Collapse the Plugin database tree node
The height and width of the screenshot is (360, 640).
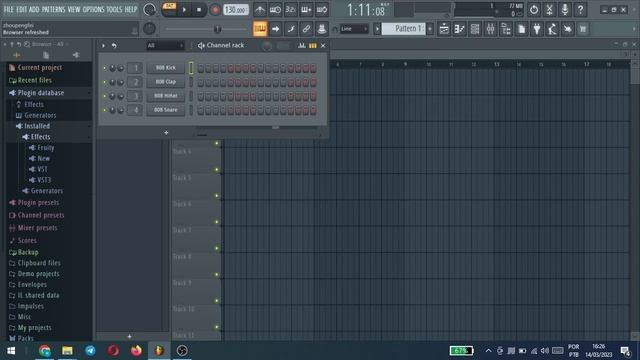pos(40,93)
